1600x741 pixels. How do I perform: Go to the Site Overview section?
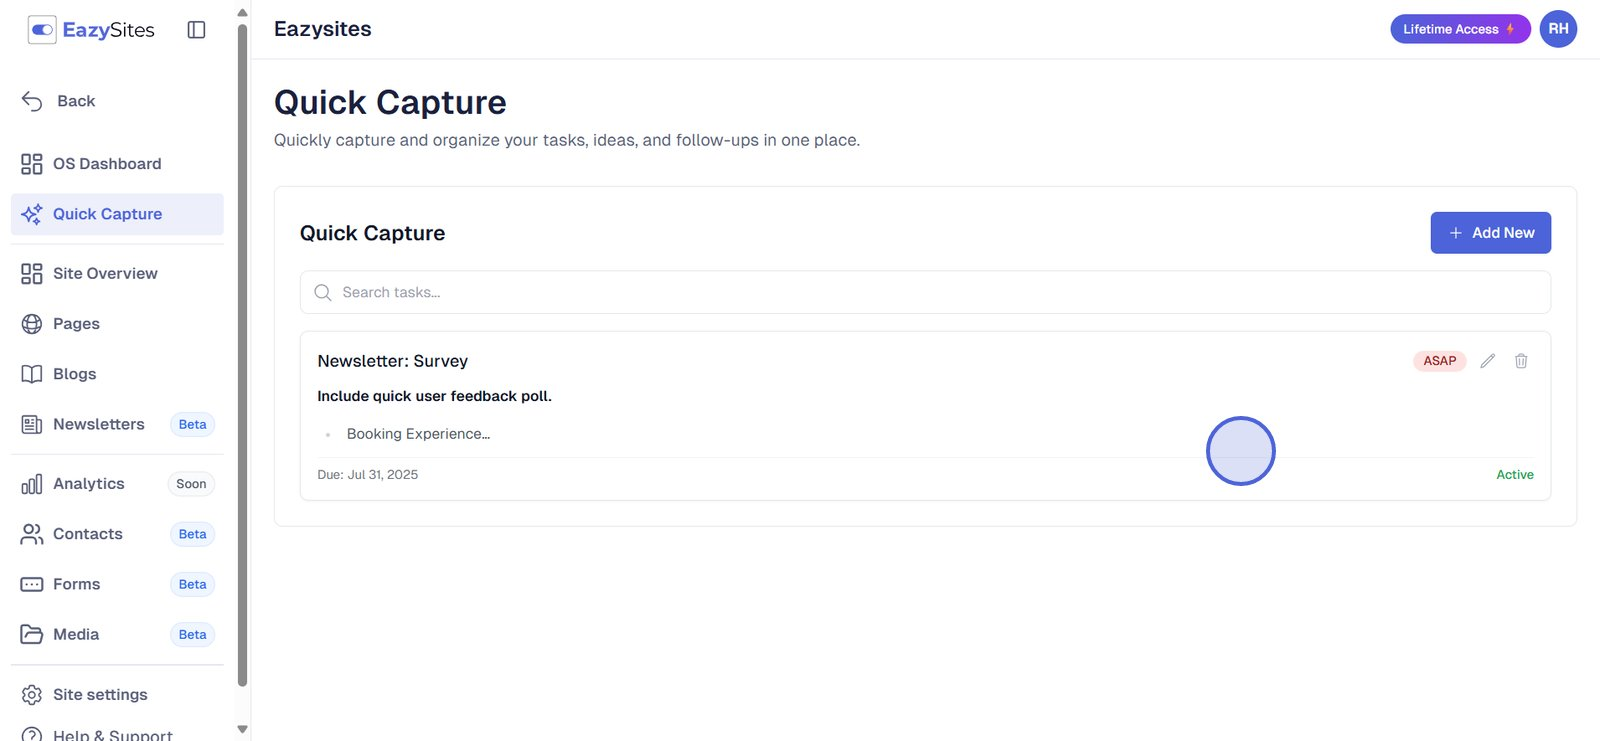(x=105, y=274)
